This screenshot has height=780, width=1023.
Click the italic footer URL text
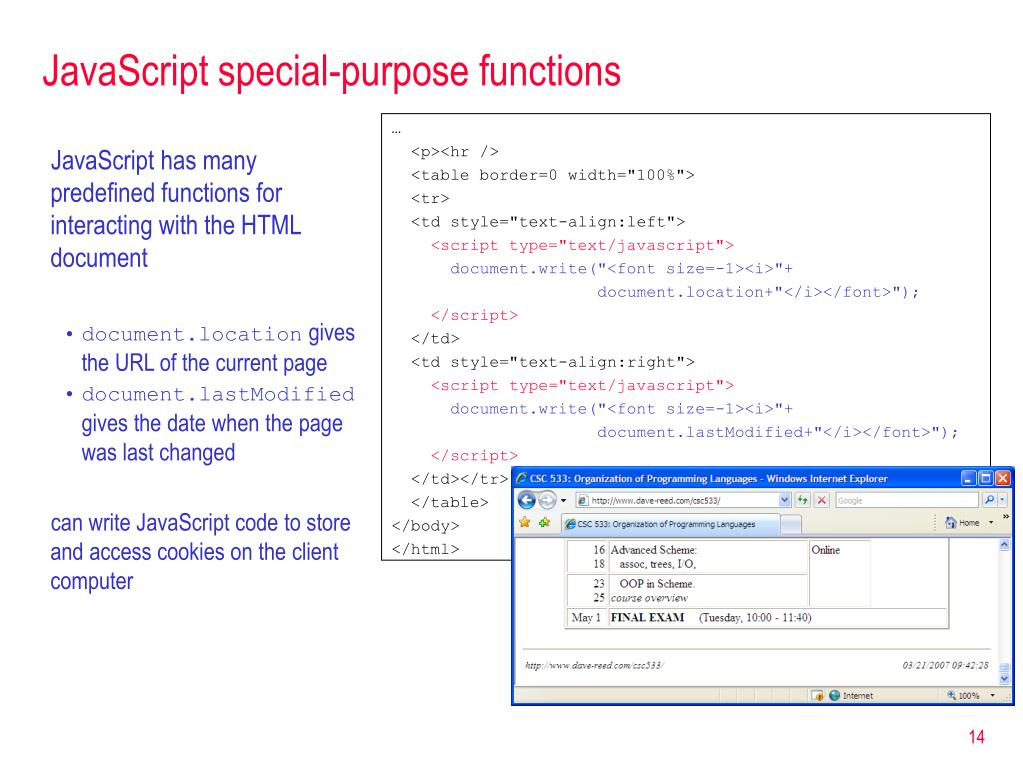point(594,665)
